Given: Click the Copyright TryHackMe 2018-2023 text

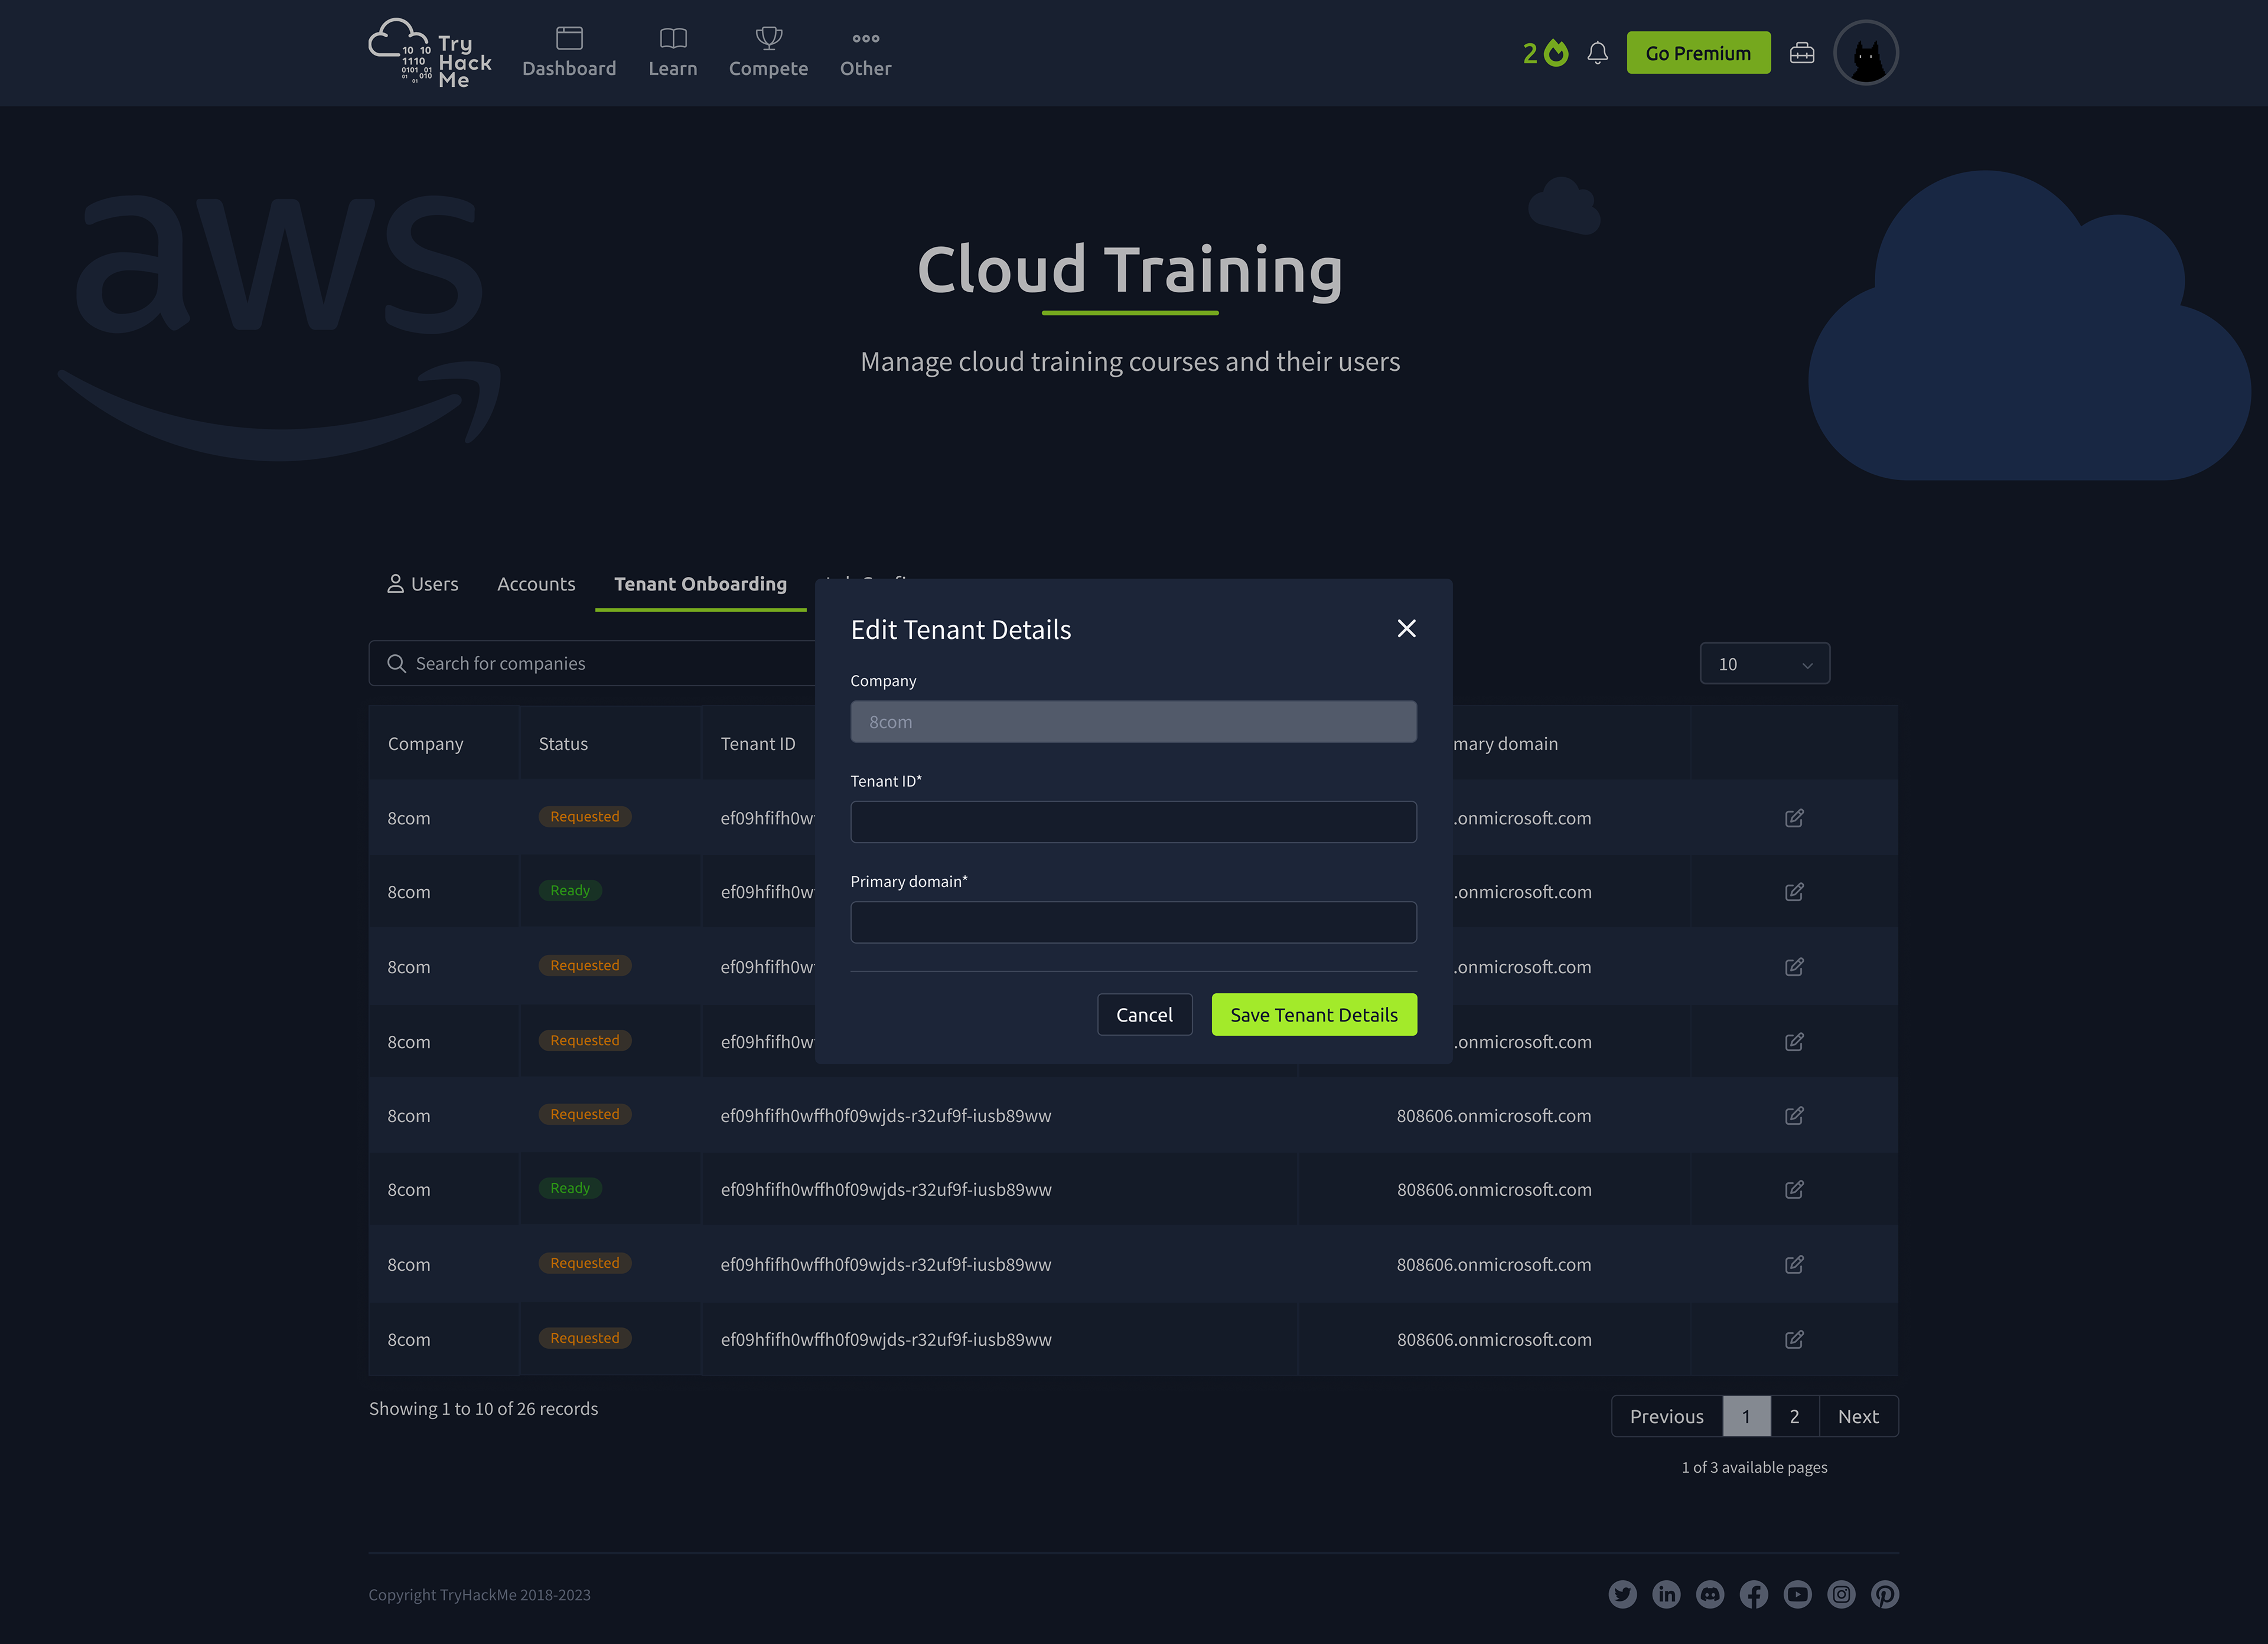Looking at the screenshot, I should point(479,1595).
